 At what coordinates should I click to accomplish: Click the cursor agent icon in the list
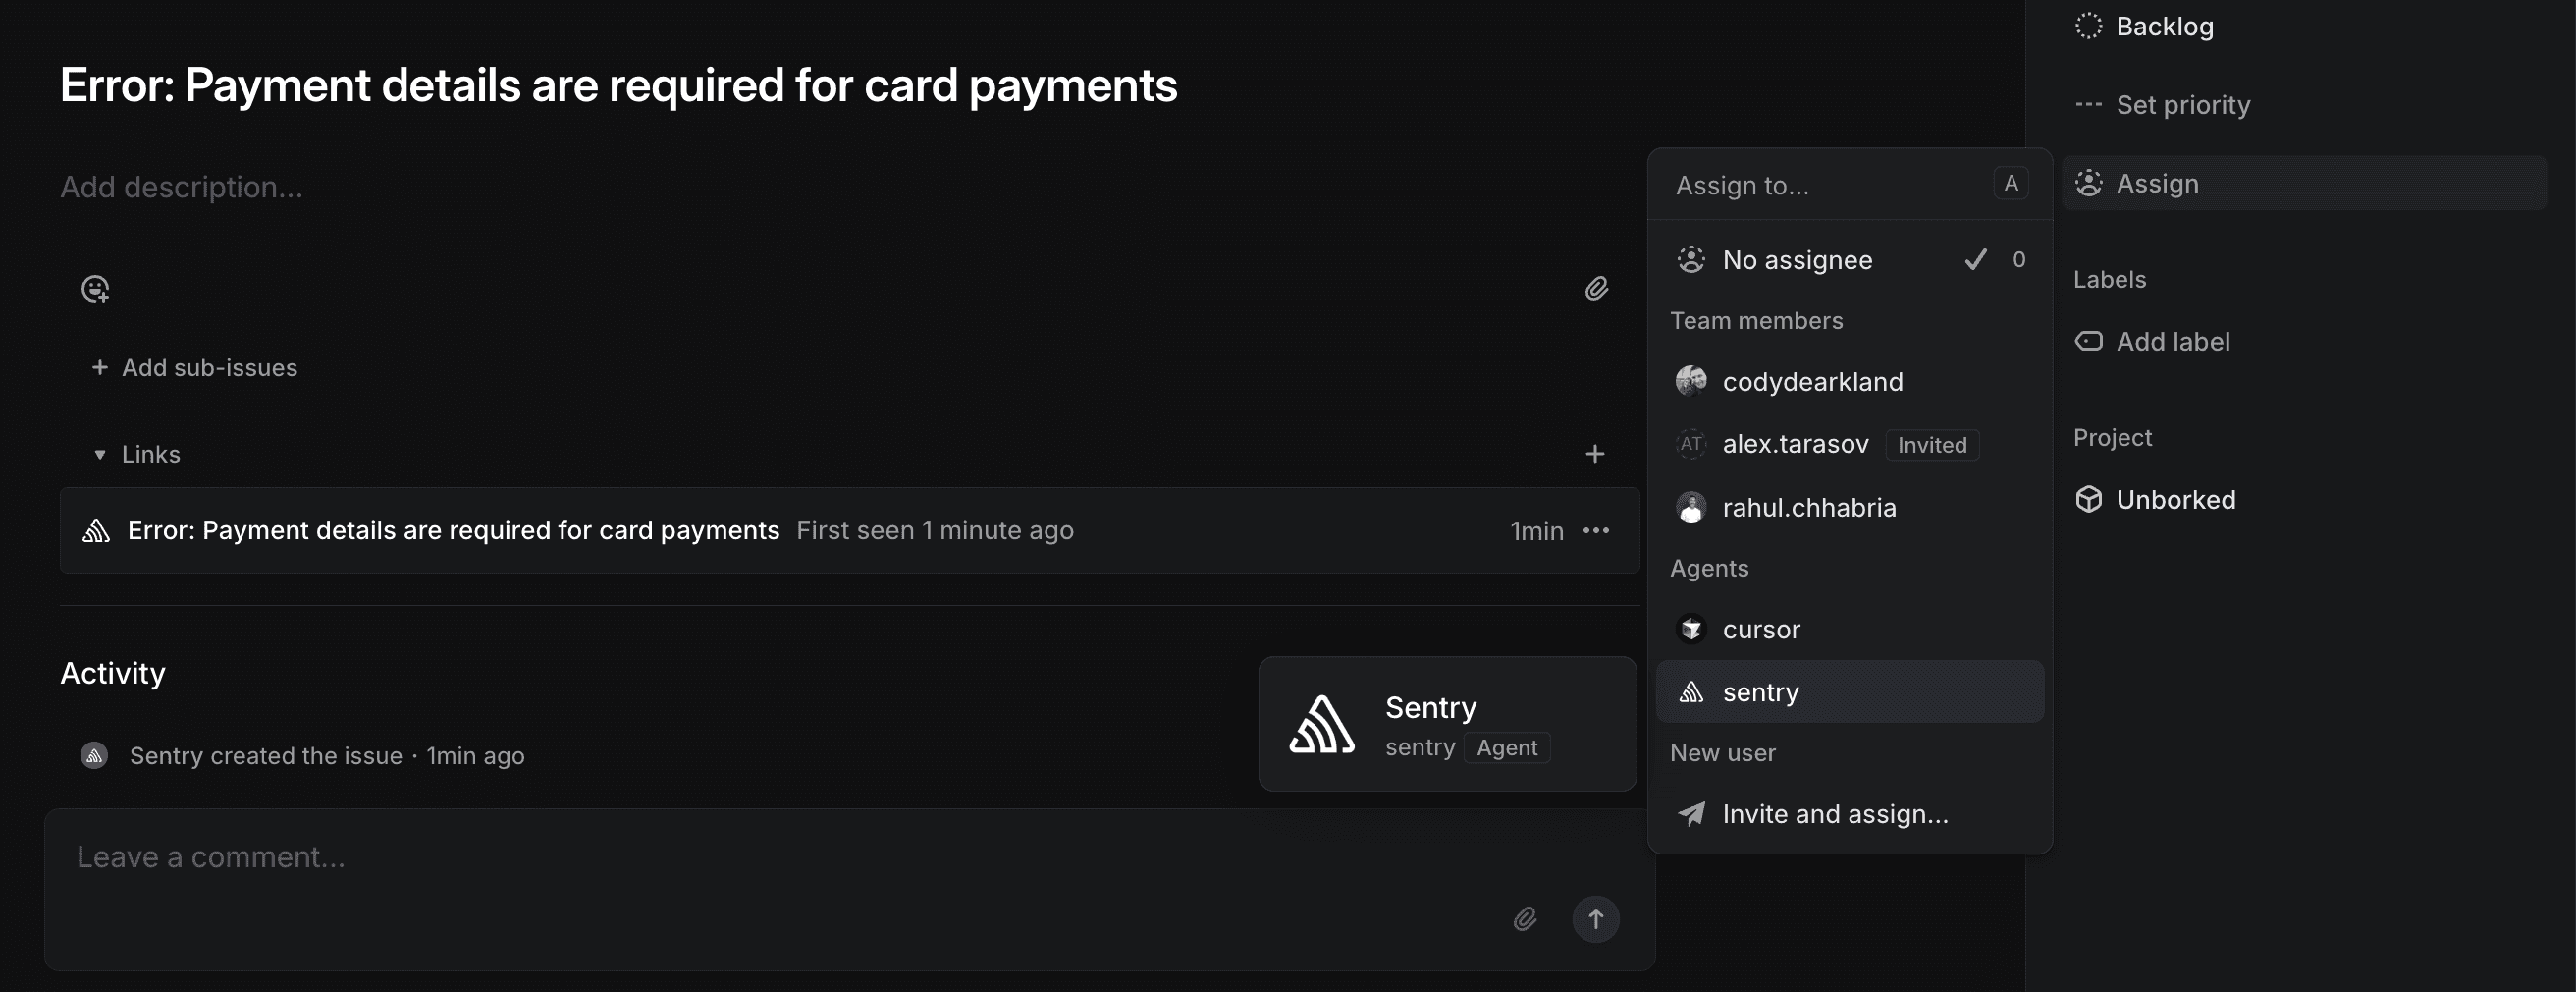pos(1691,629)
